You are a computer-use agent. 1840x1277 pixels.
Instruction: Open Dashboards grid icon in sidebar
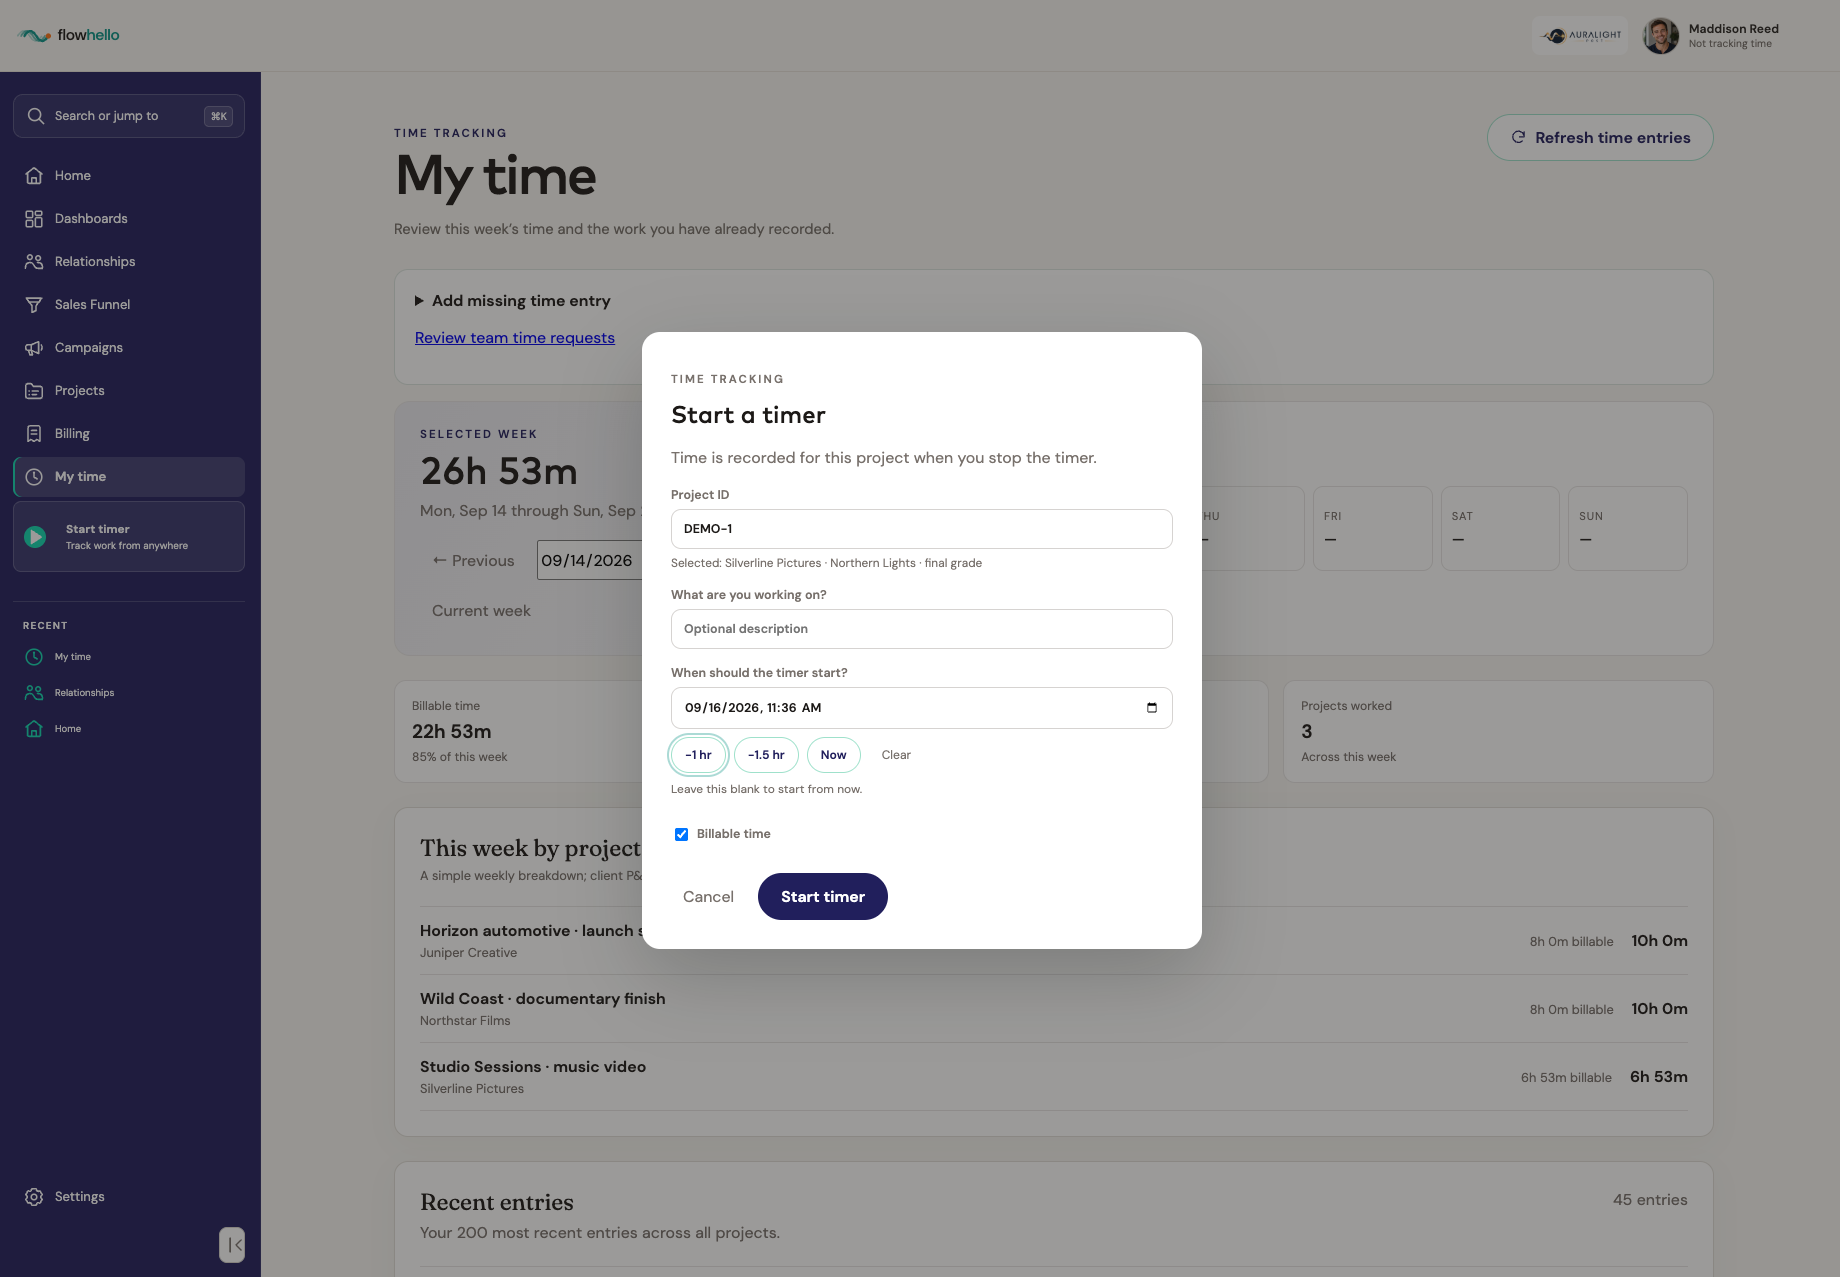coord(34,219)
